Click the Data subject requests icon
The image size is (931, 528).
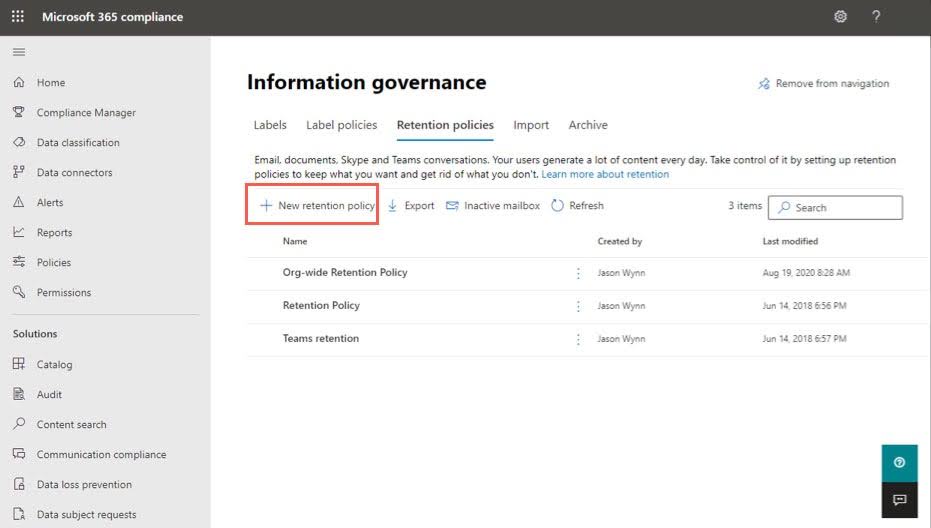pyautogui.click(x=19, y=514)
